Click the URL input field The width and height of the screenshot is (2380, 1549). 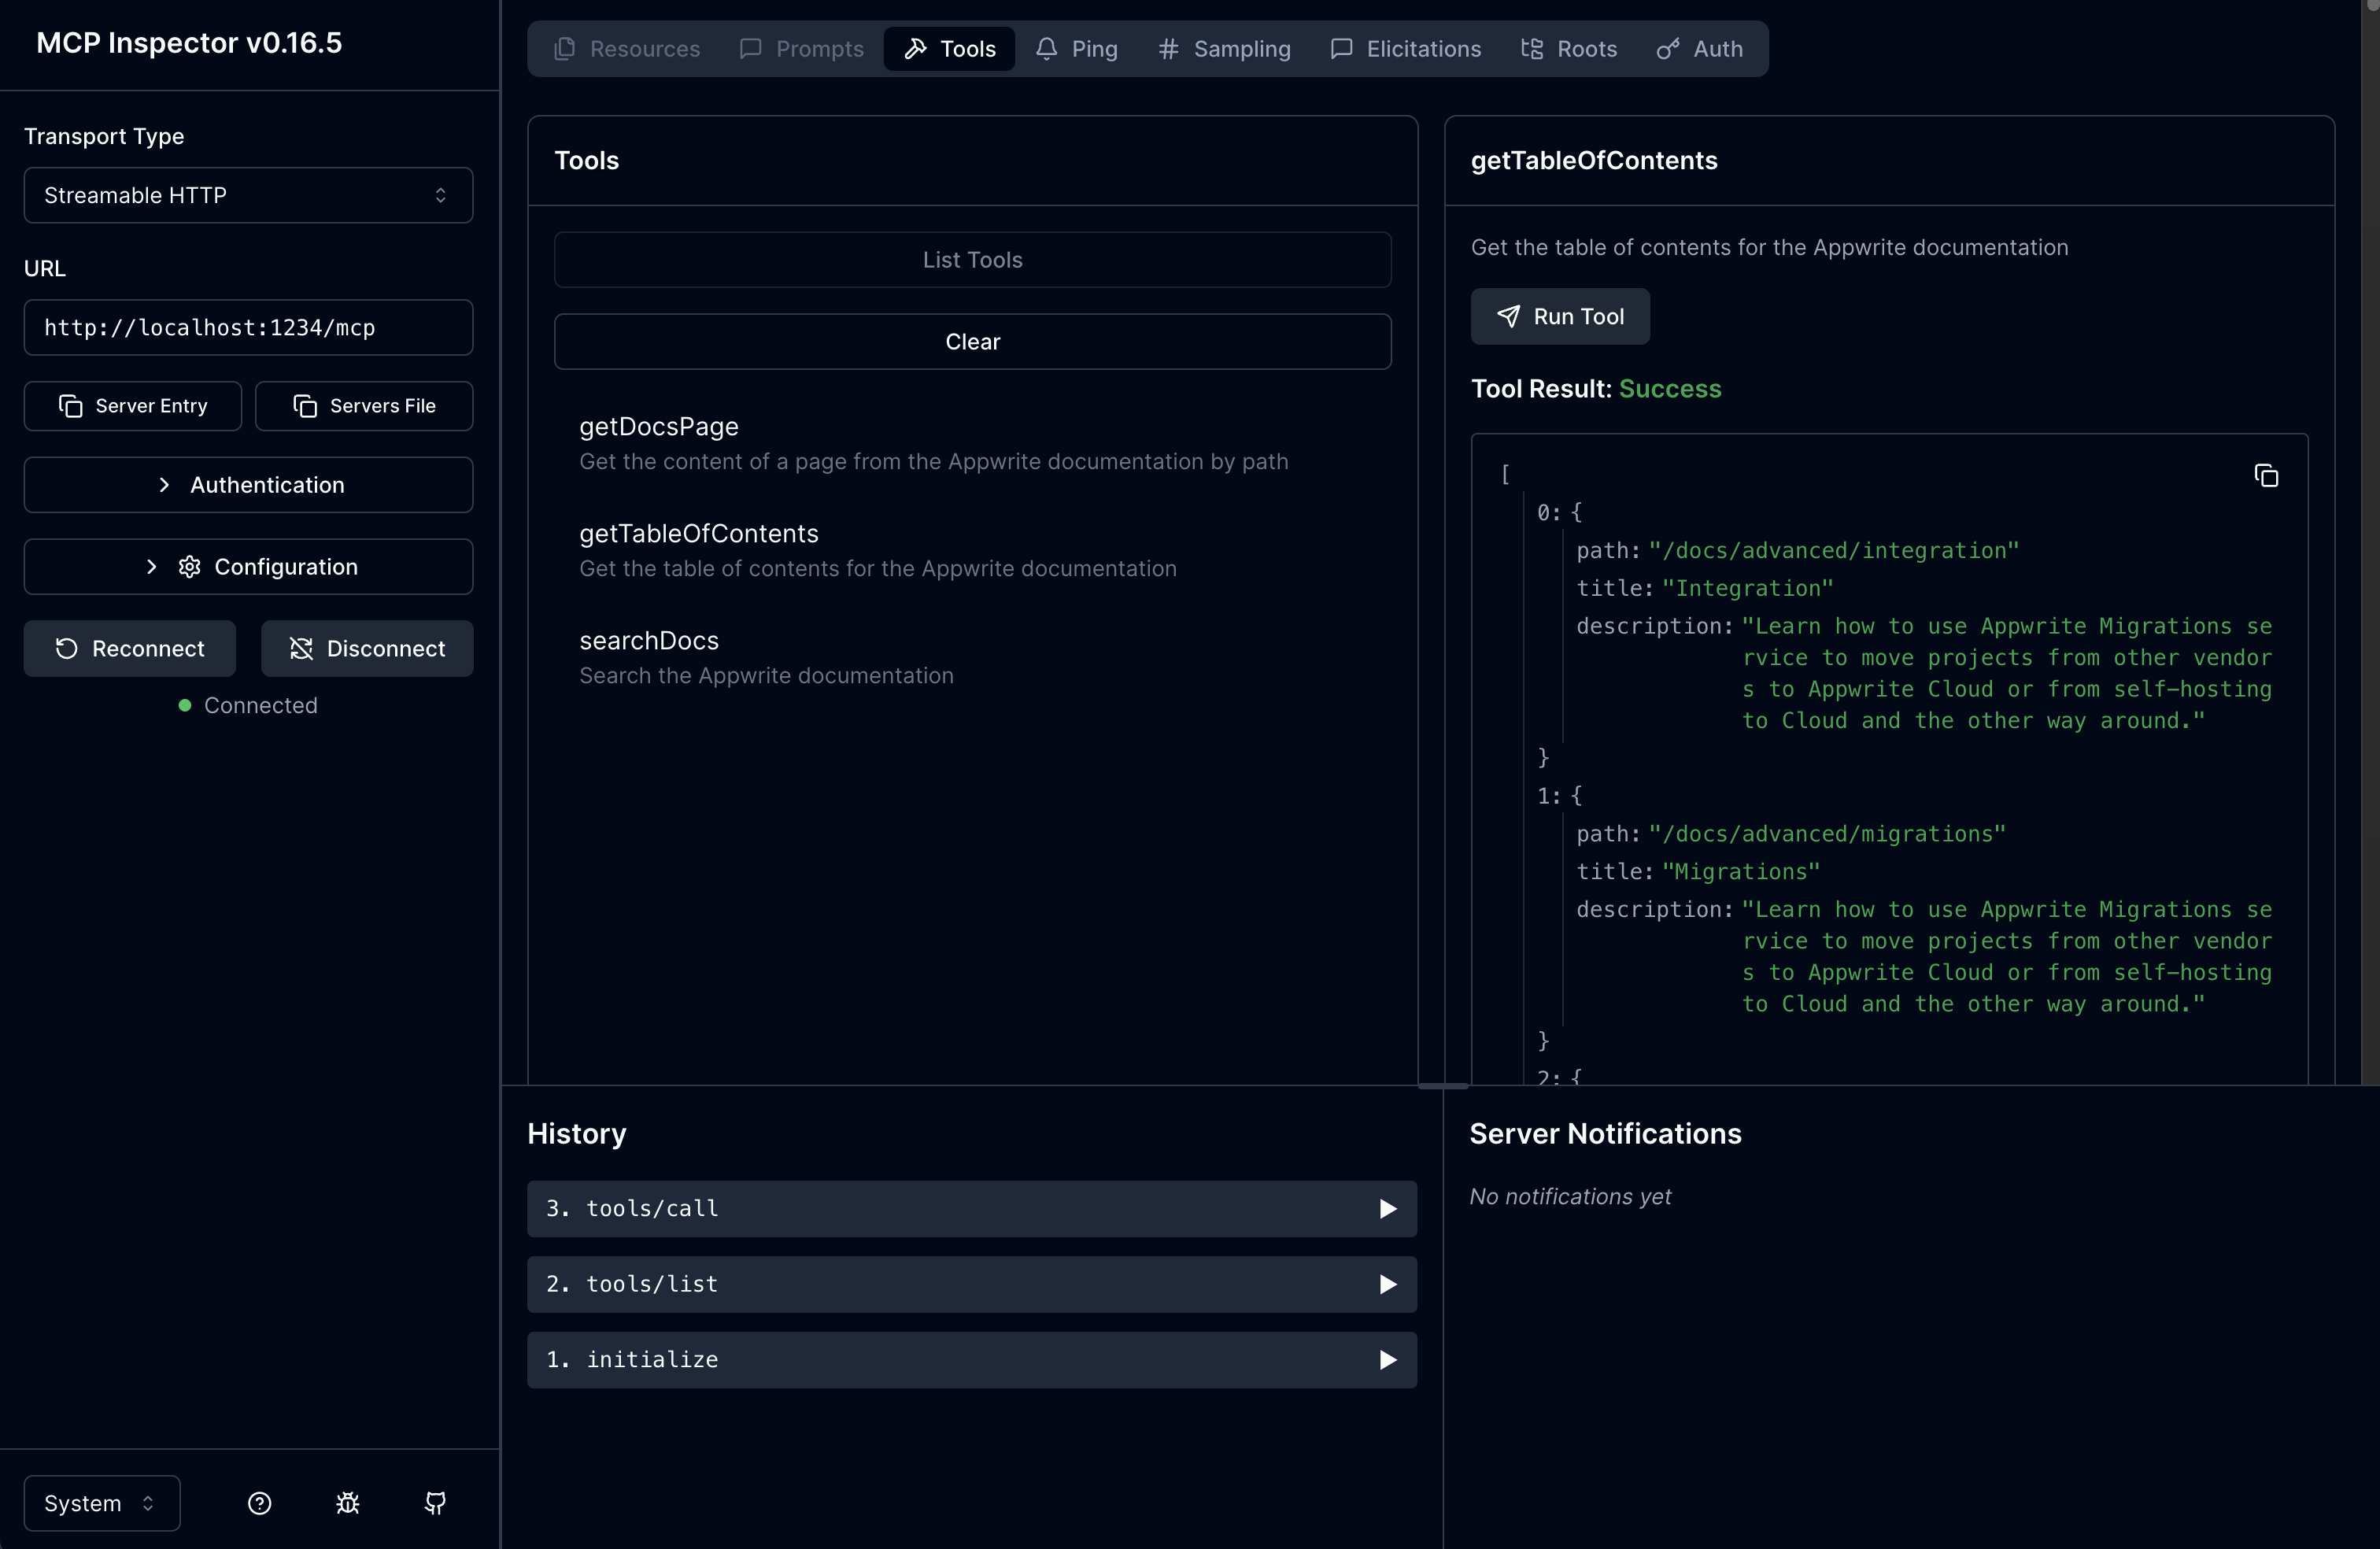(x=248, y=328)
